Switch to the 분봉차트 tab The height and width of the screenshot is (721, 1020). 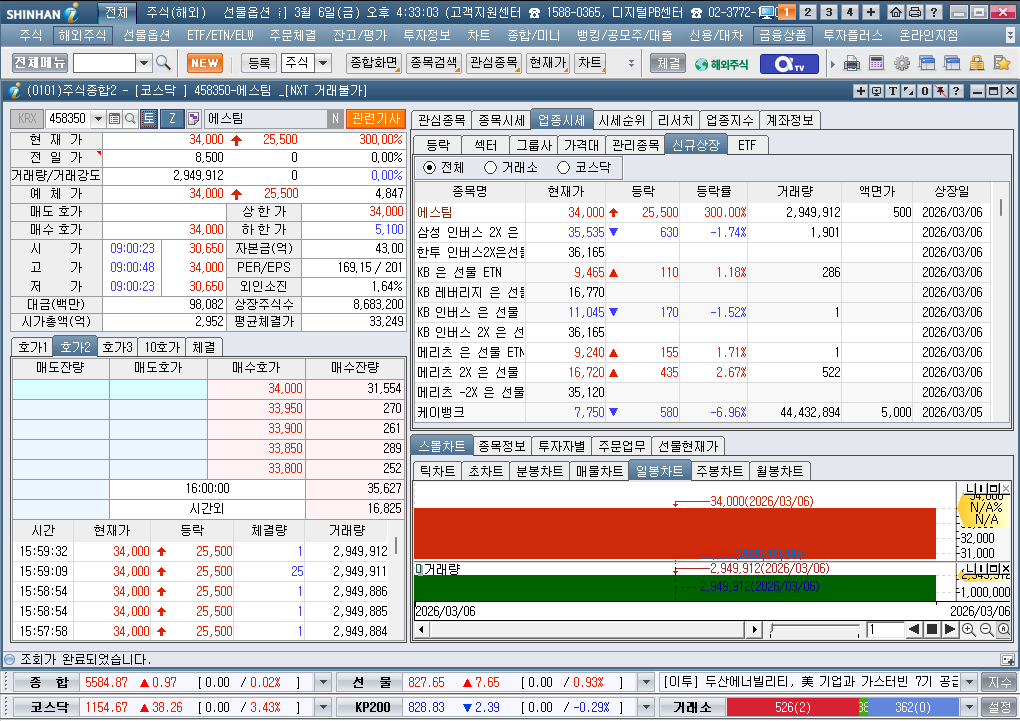pyautogui.click(x=539, y=471)
